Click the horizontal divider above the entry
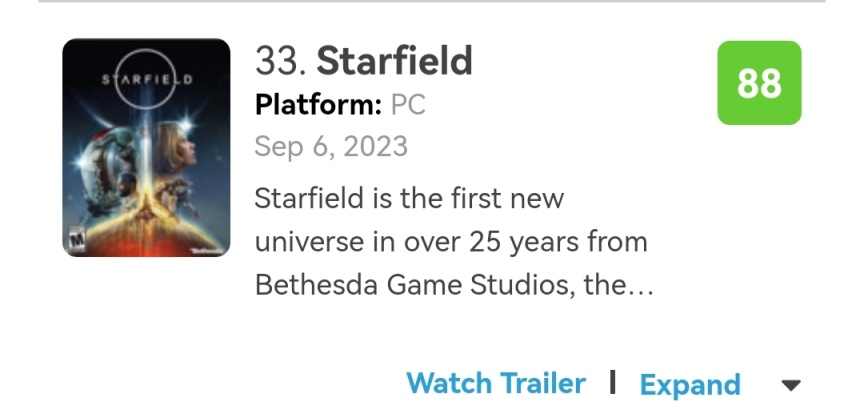864x418 pixels. 432,3
